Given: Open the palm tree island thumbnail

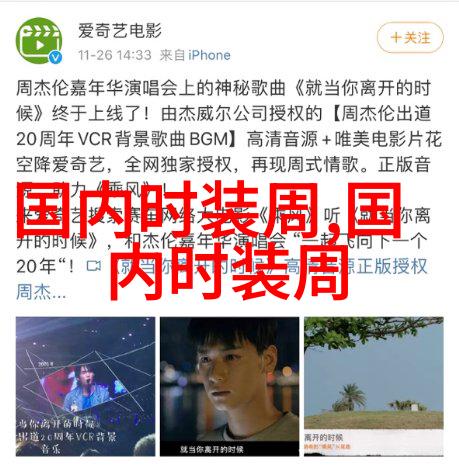Looking at the screenshot, I should click(x=374, y=386).
